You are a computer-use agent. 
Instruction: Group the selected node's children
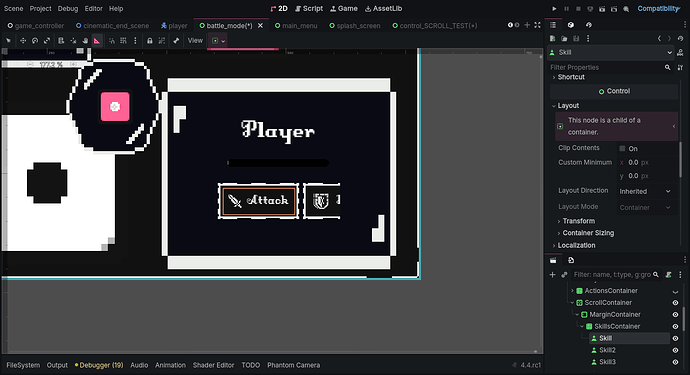[161, 40]
